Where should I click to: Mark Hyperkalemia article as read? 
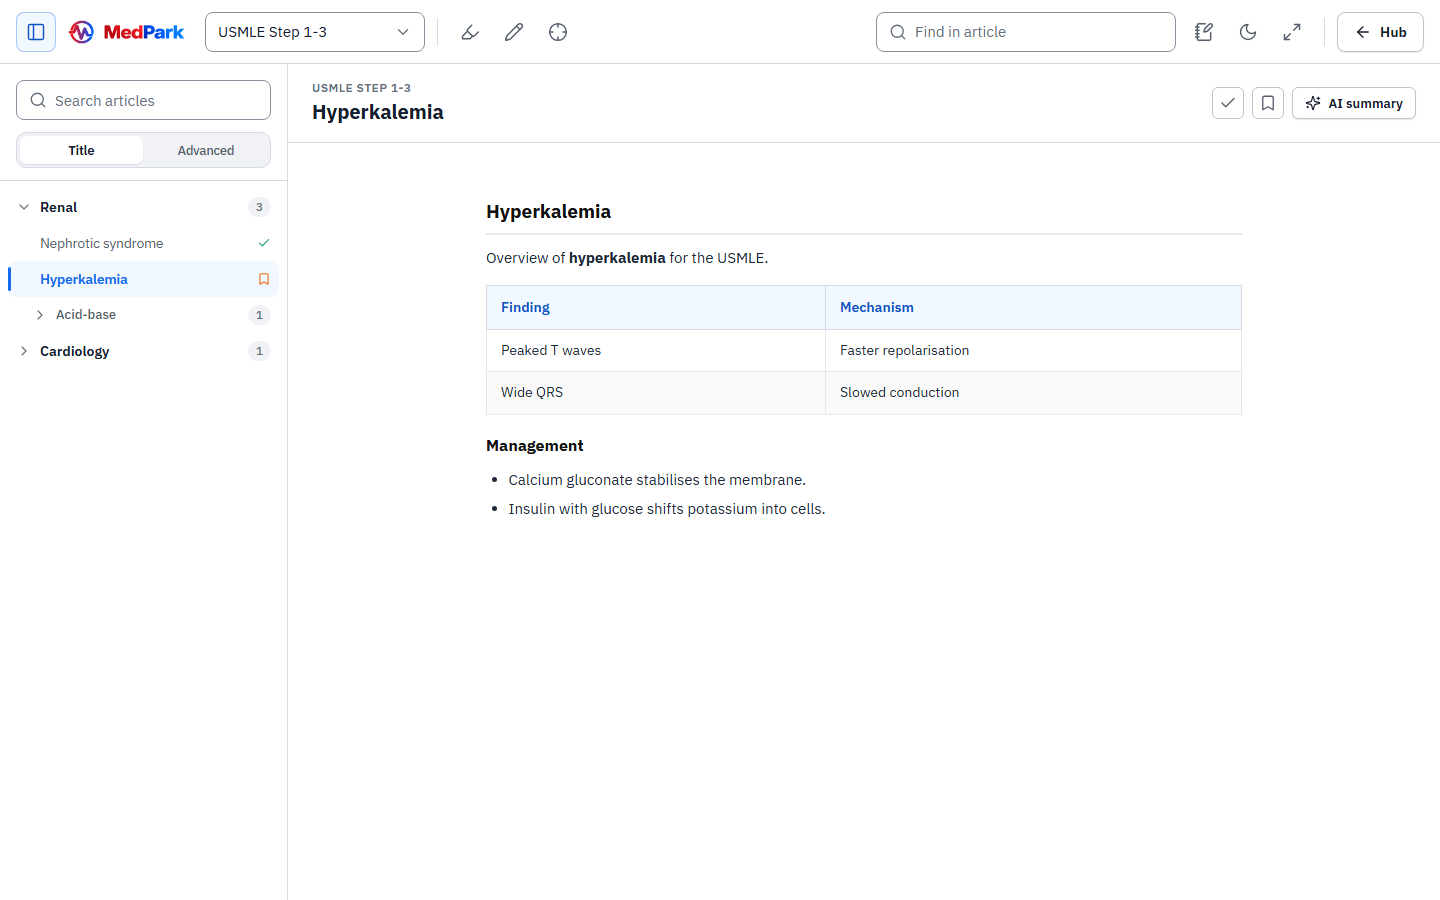1228,103
